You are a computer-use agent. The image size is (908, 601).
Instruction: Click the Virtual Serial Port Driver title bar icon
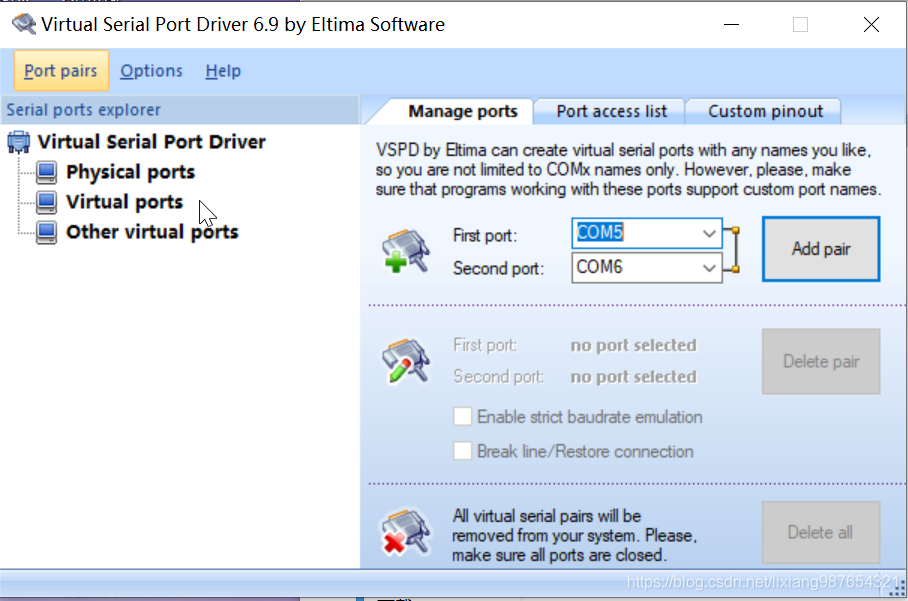coord(24,24)
